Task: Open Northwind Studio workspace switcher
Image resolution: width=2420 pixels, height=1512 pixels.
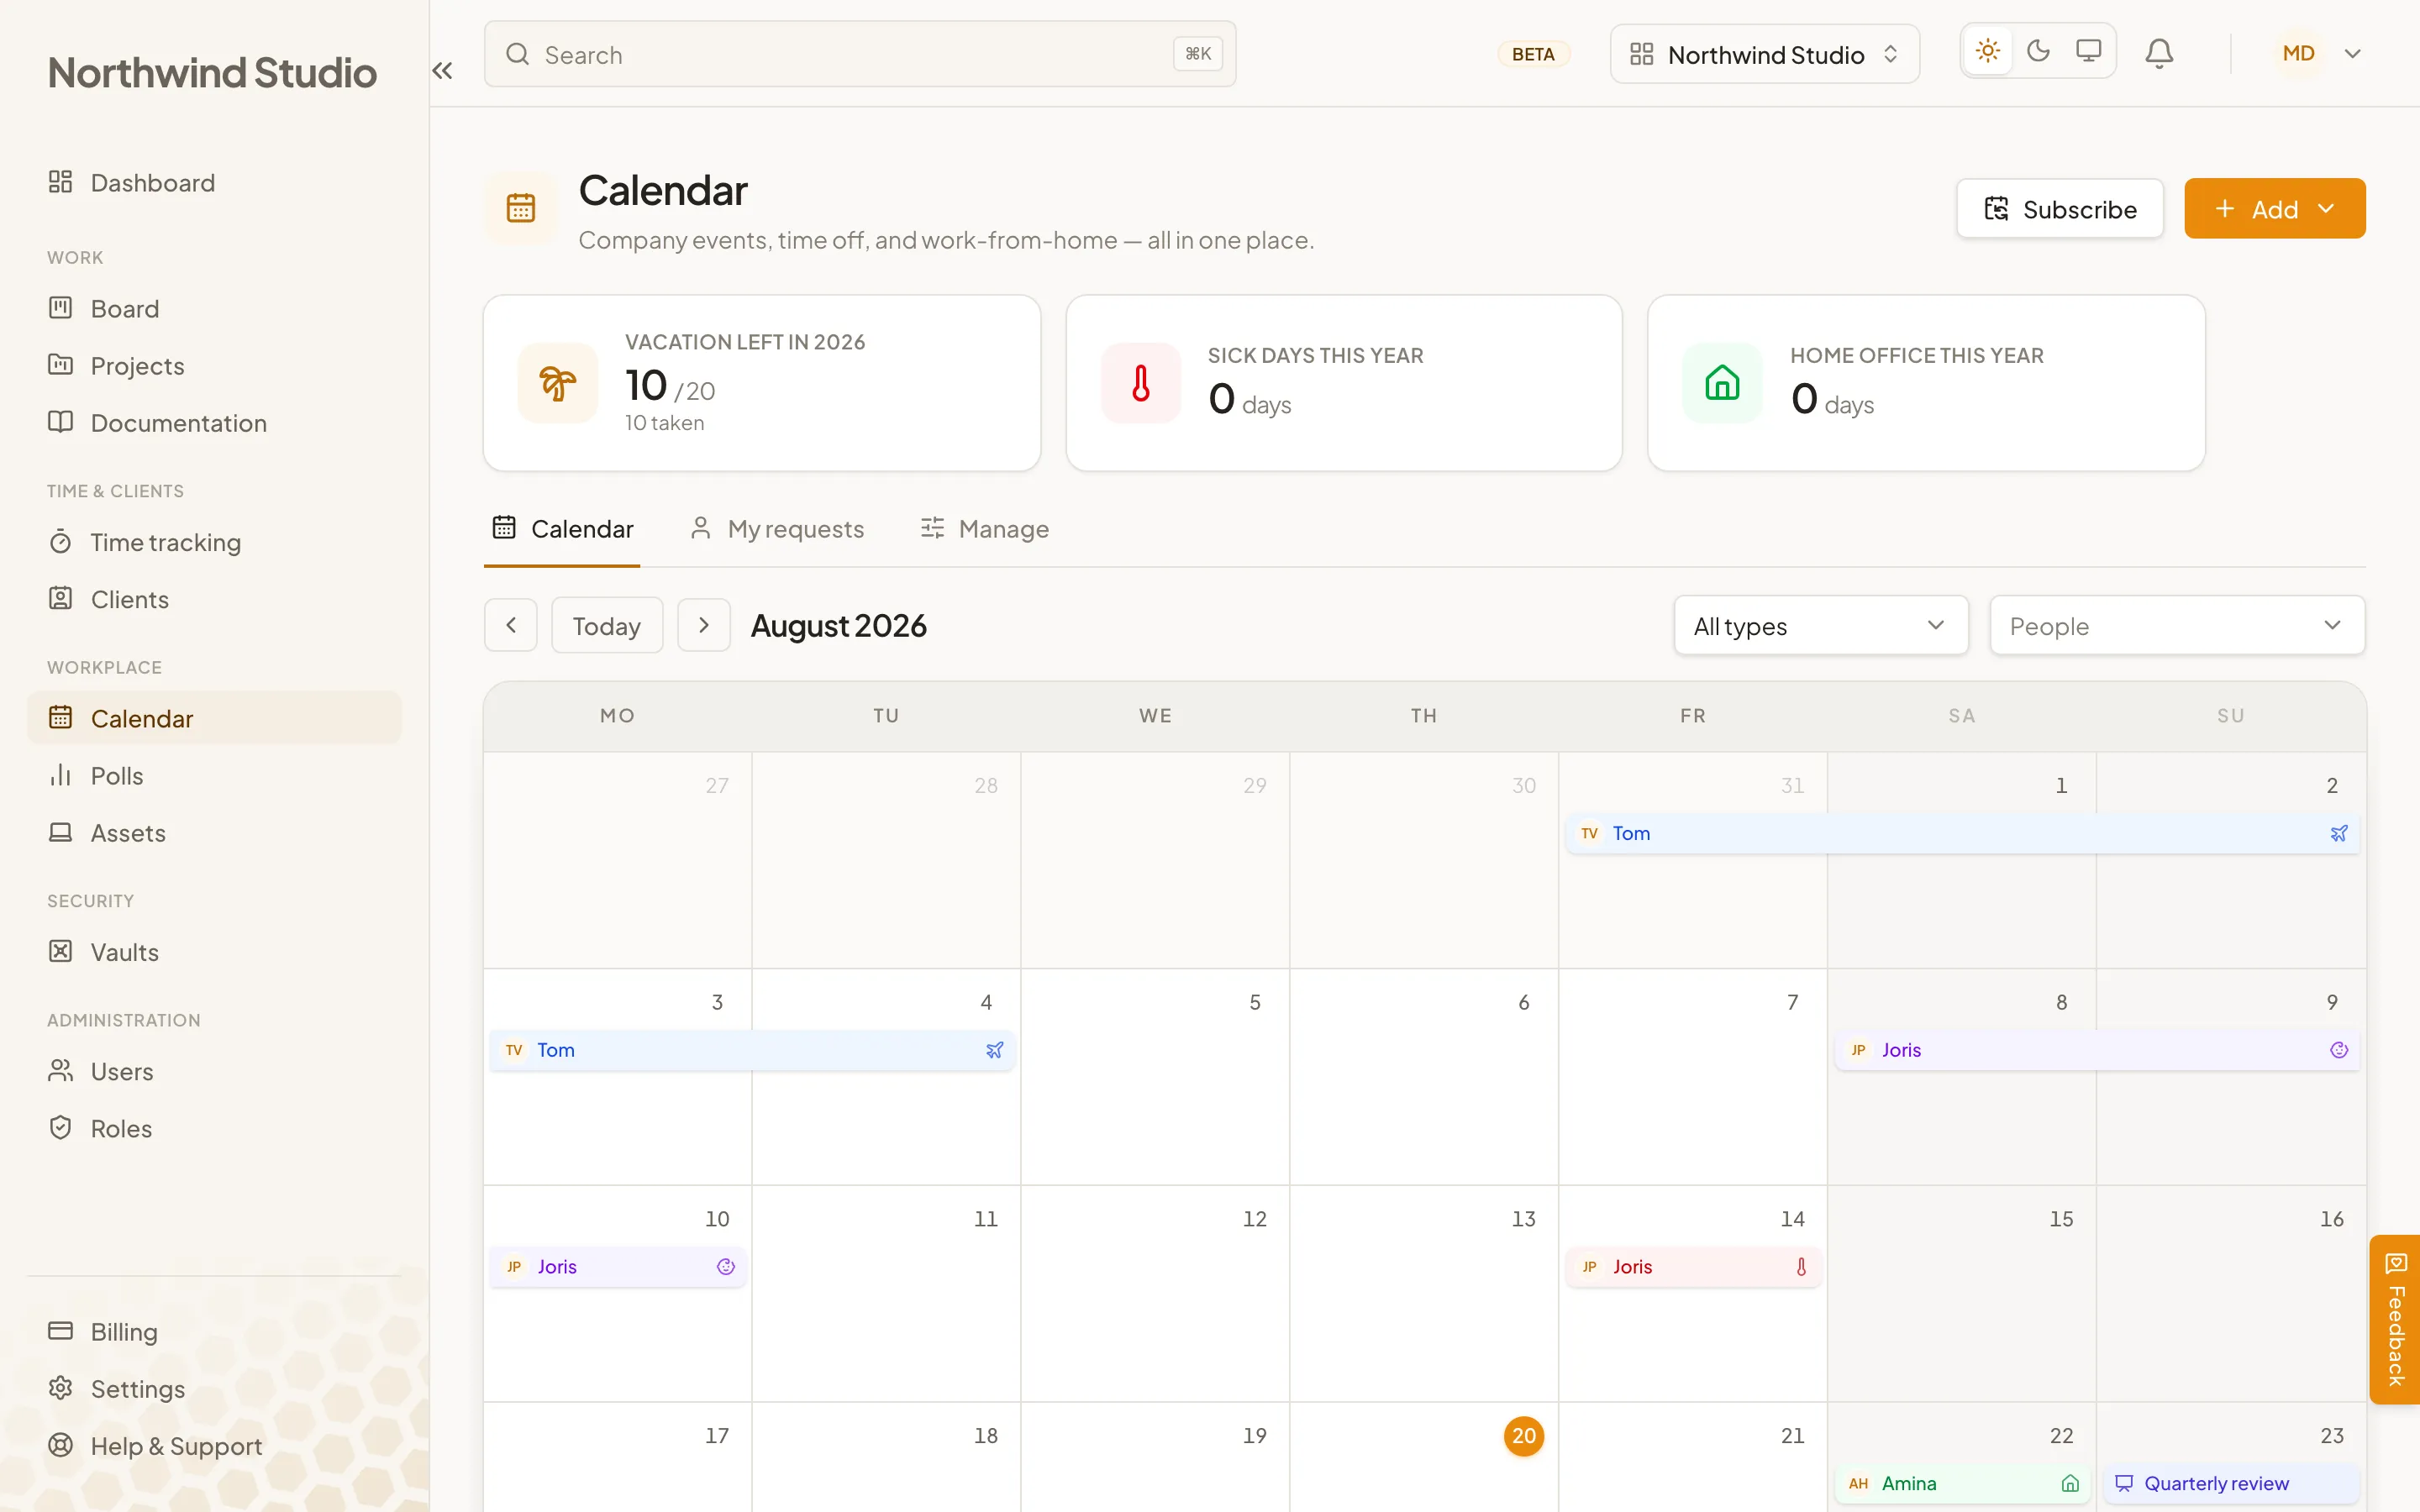Action: pyautogui.click(x=1764, y=54)
